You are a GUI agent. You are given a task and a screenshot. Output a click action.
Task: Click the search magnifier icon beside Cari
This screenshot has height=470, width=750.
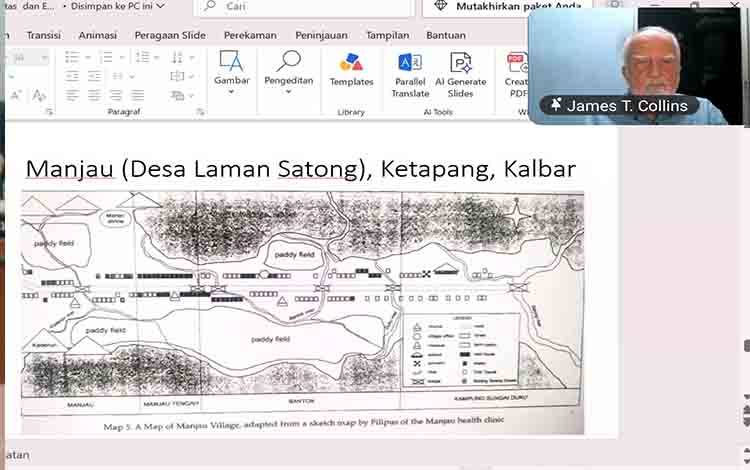coord(210,6)
